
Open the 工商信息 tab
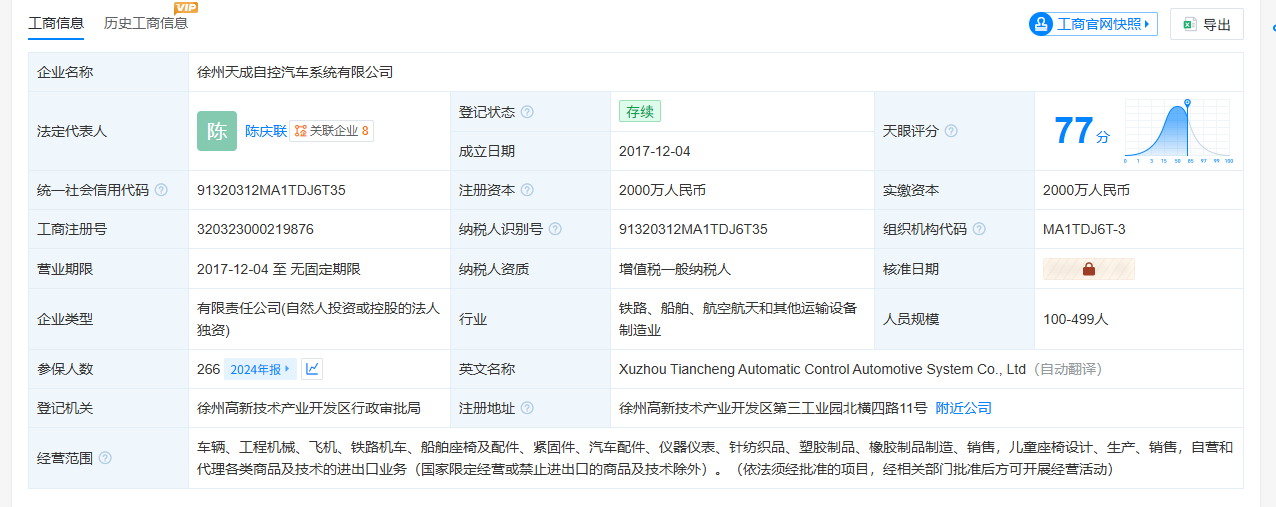[56, 23]
